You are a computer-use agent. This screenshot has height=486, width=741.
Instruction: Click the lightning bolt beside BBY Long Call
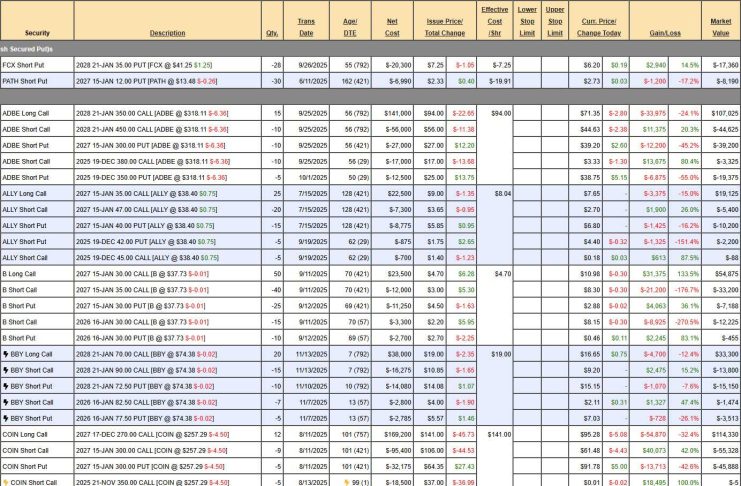pos(5,353)
